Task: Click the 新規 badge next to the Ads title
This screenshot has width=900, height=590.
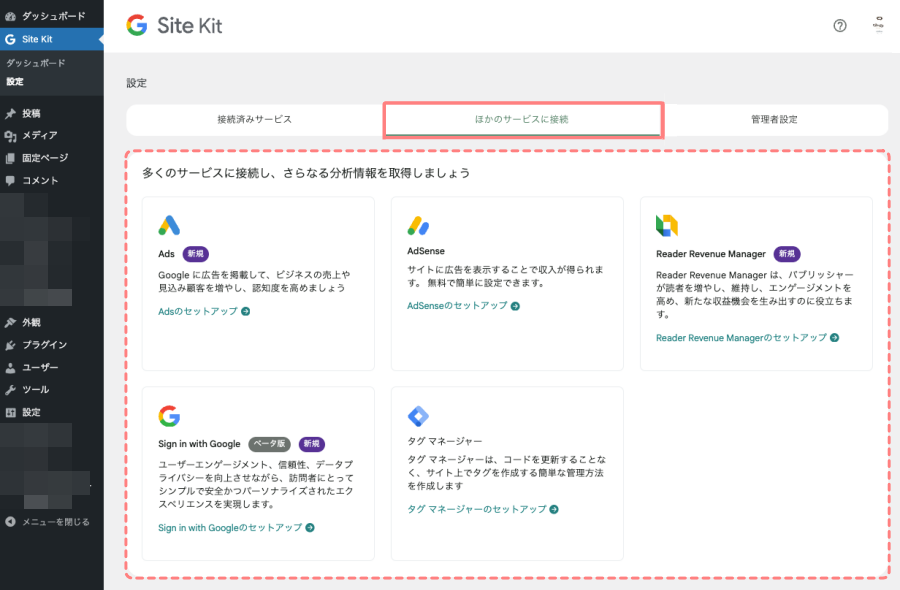Action: 196,254
